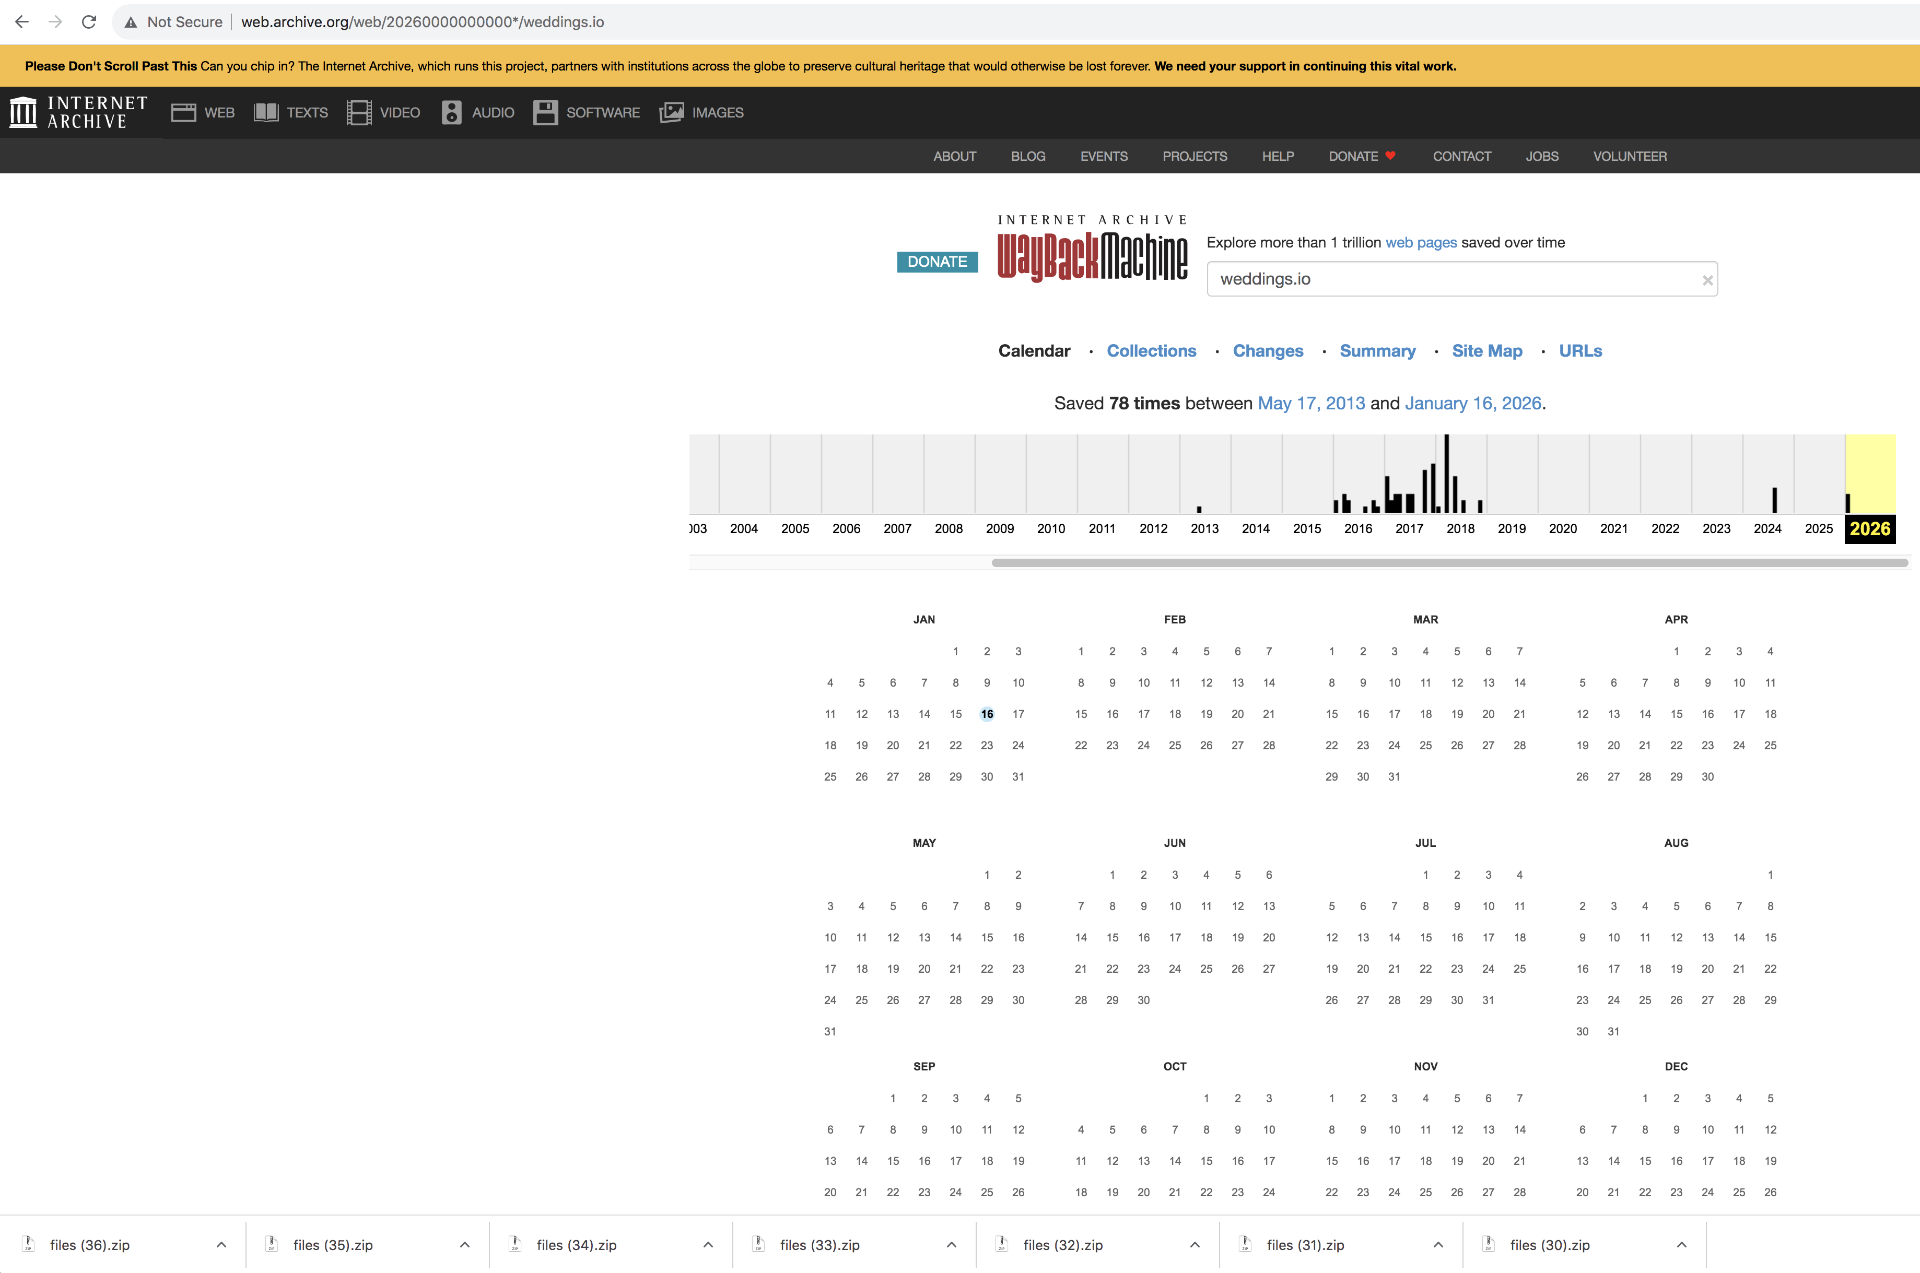Open the Texts book icon

(x=266, y=112)
